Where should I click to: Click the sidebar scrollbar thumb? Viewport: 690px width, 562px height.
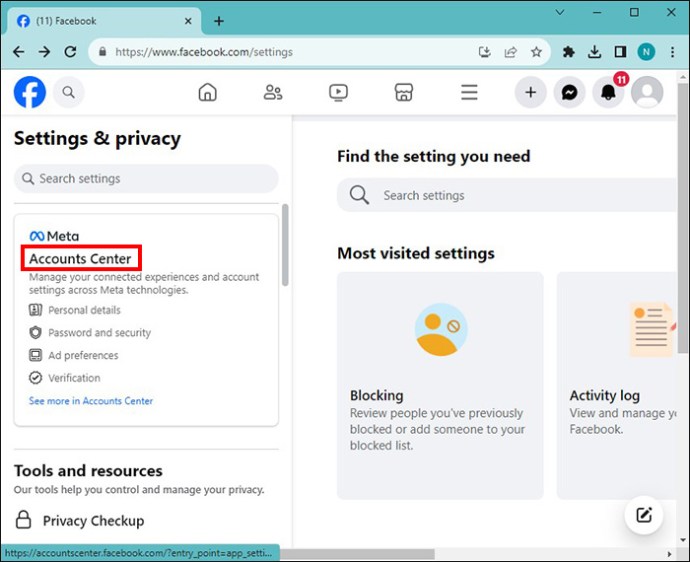[x=285, y=245]
